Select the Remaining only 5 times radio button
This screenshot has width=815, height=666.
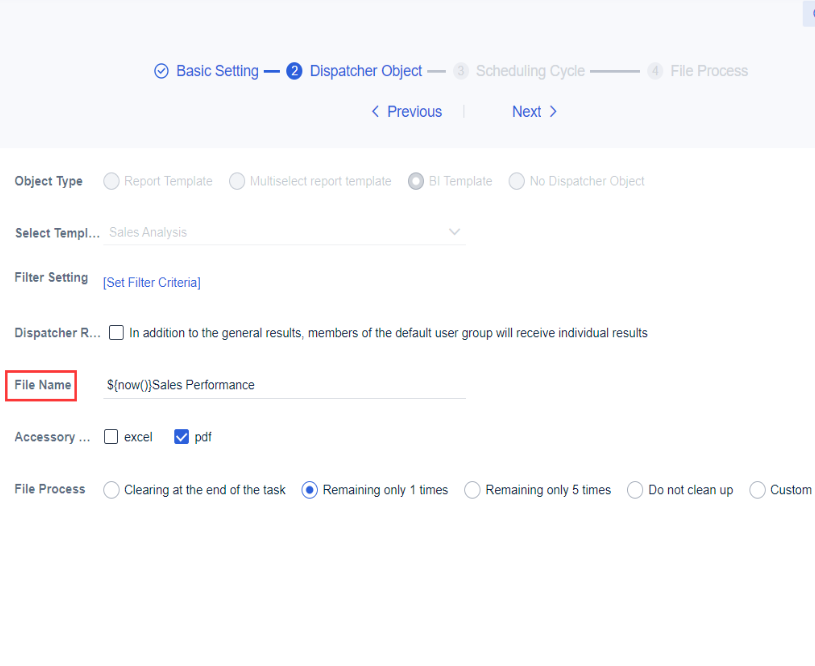click(471, 489)
